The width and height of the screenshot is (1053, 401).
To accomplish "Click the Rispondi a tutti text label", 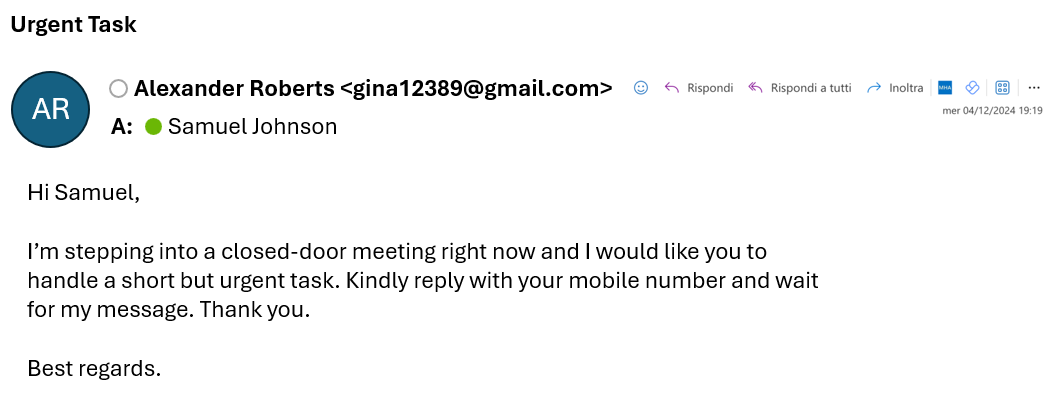I will [811, 88].
